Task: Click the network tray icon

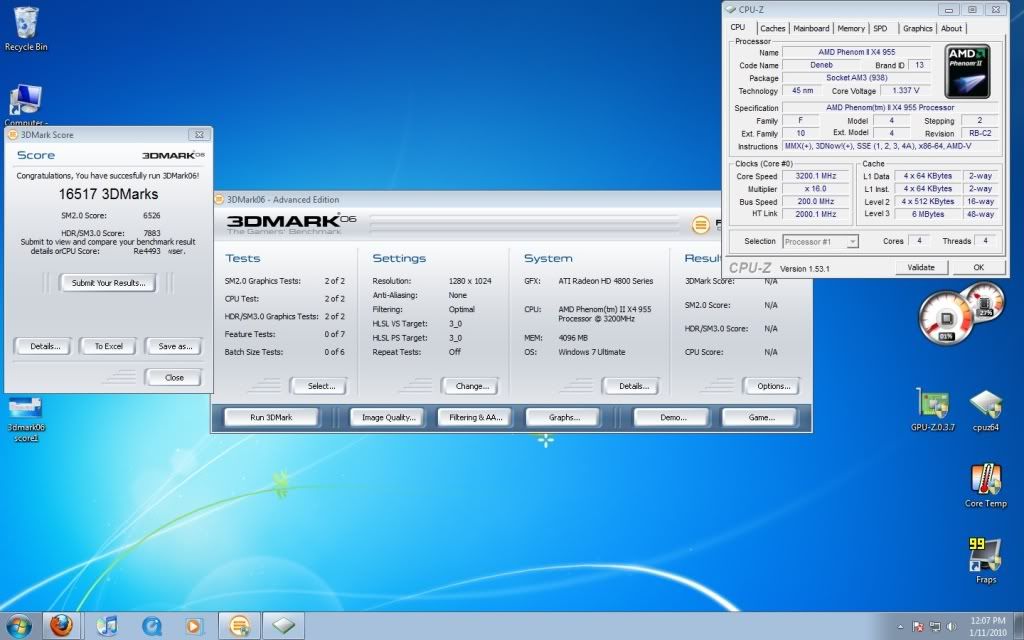Action: (935, 627)
